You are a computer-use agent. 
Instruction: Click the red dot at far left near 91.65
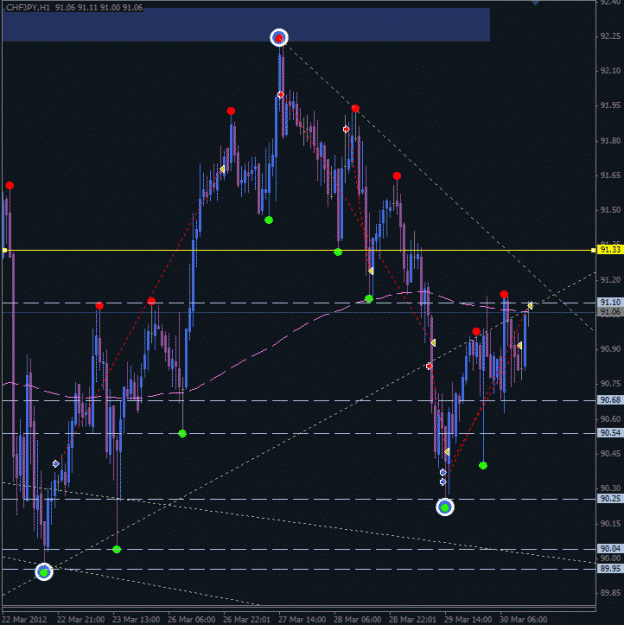tap(10, 185)
